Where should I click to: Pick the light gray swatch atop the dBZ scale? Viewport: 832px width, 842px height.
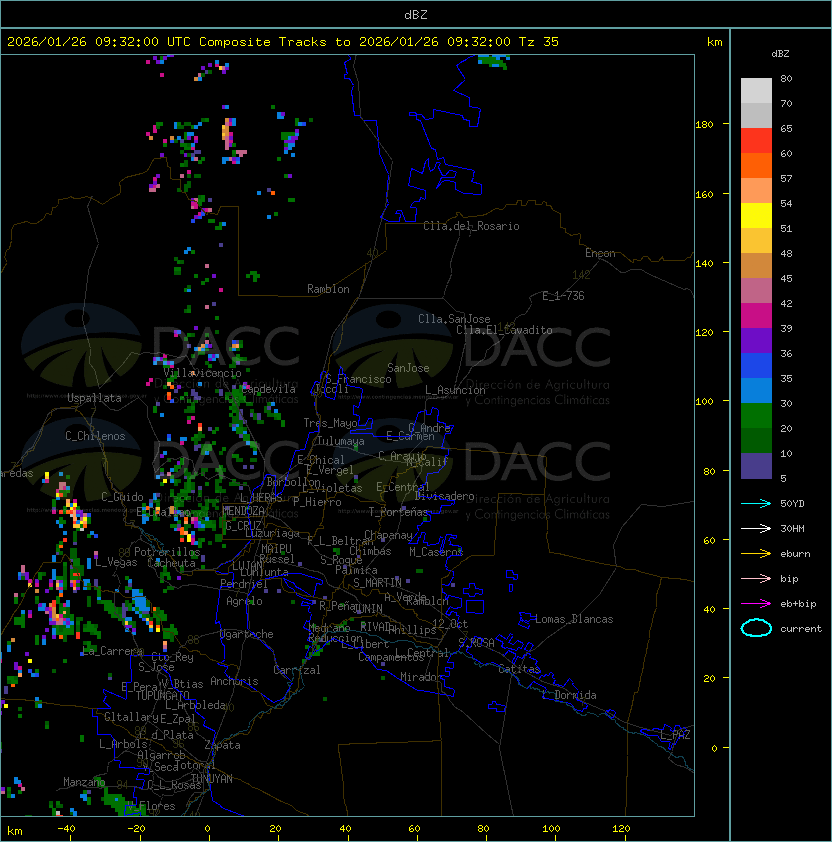click(756, 90)
